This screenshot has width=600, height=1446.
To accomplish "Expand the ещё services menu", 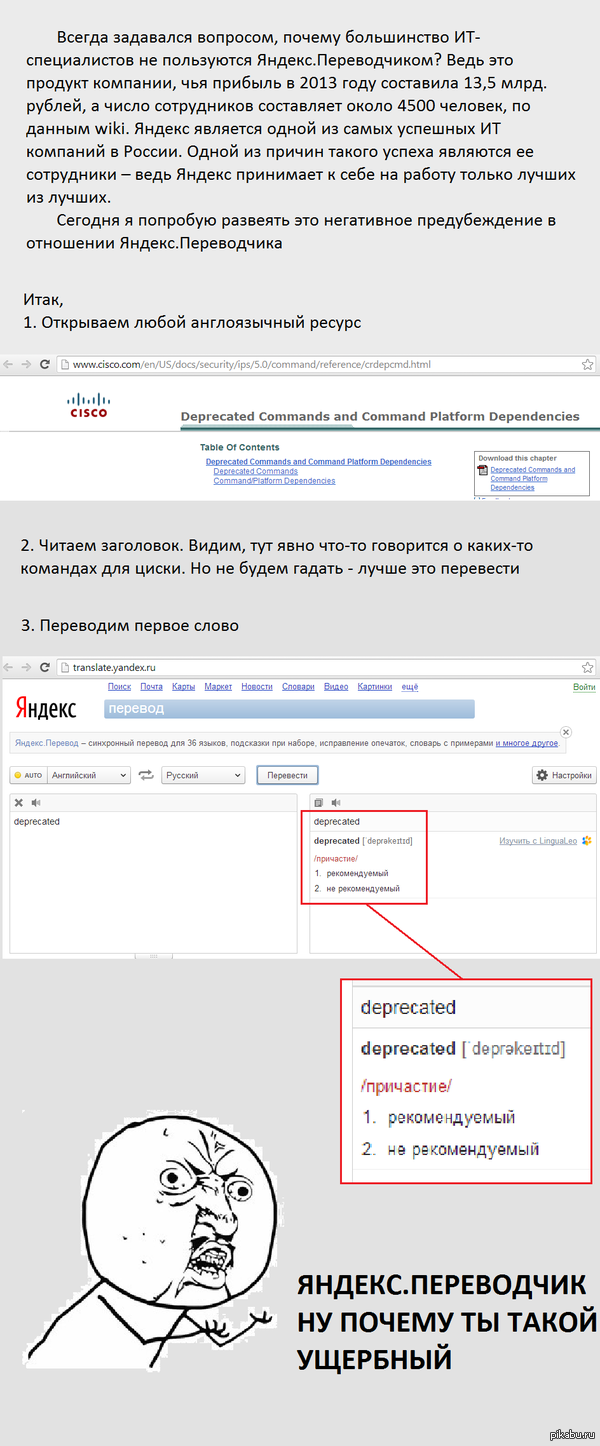I will click(x=410, y=687).
